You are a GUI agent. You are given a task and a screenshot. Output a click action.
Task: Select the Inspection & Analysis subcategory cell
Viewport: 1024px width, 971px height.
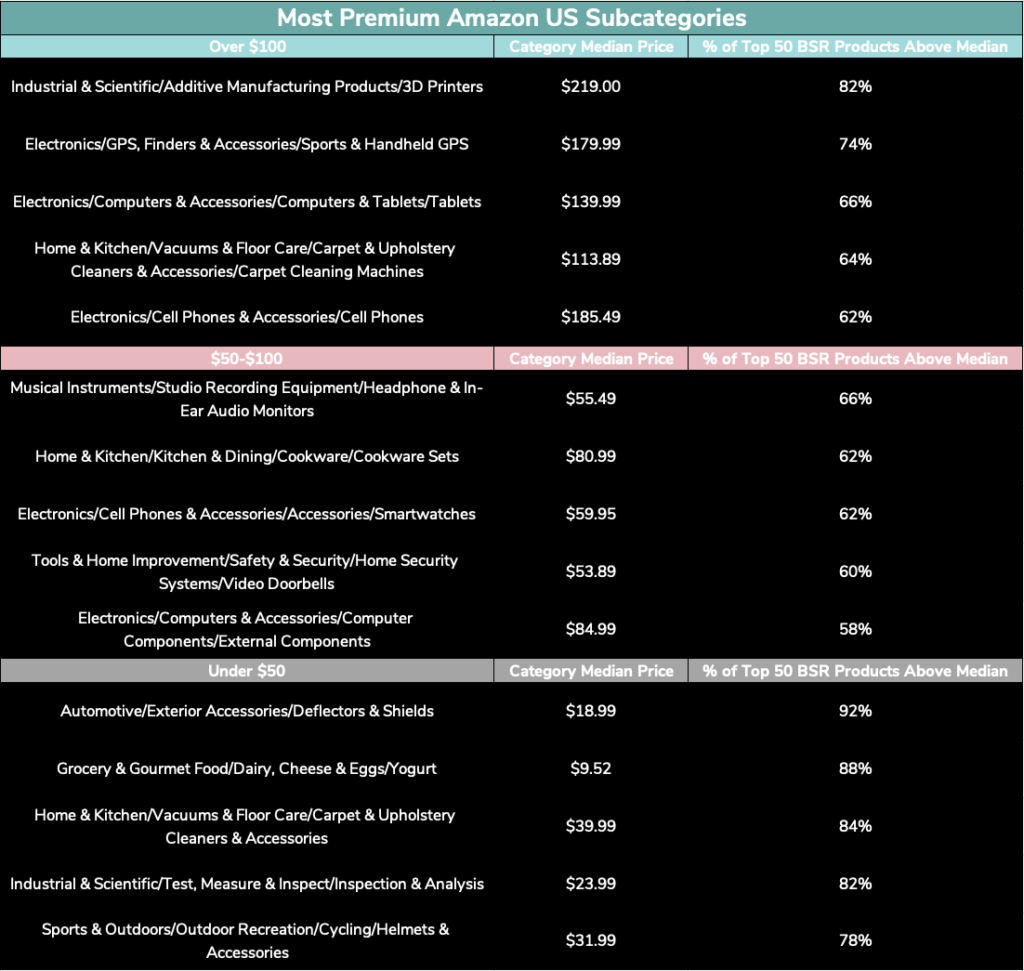[247, 884]
